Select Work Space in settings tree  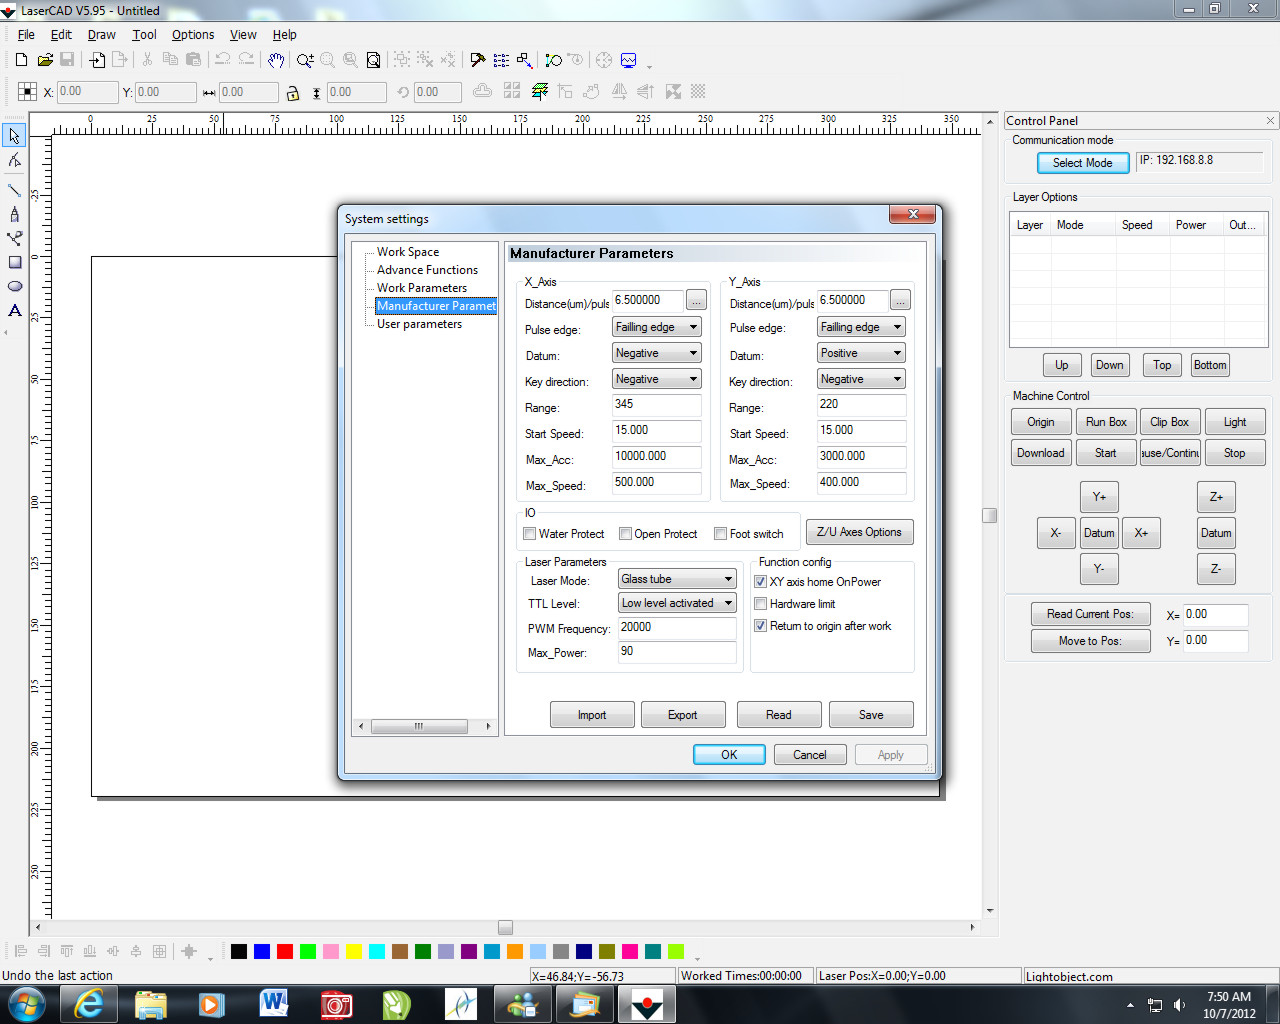[x=408, y=252]
